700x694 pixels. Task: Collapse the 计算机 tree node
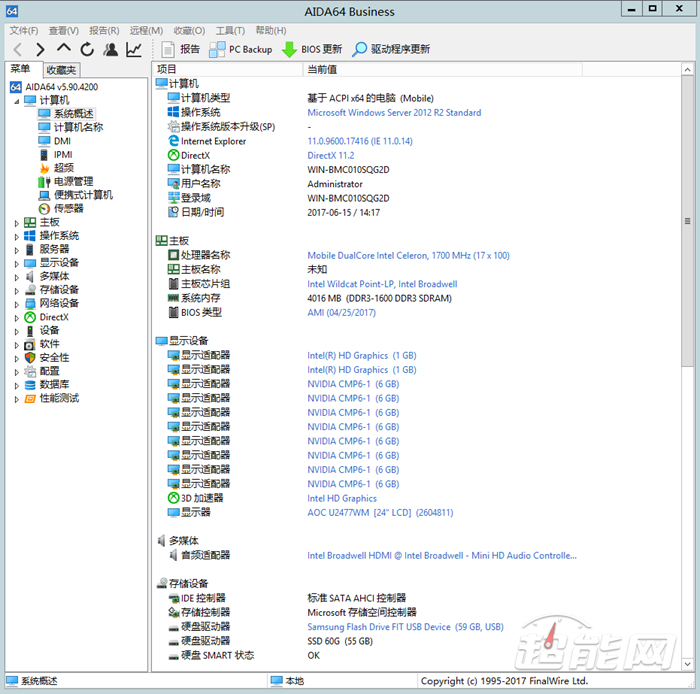pyautogui.click(x=17, y=101)
